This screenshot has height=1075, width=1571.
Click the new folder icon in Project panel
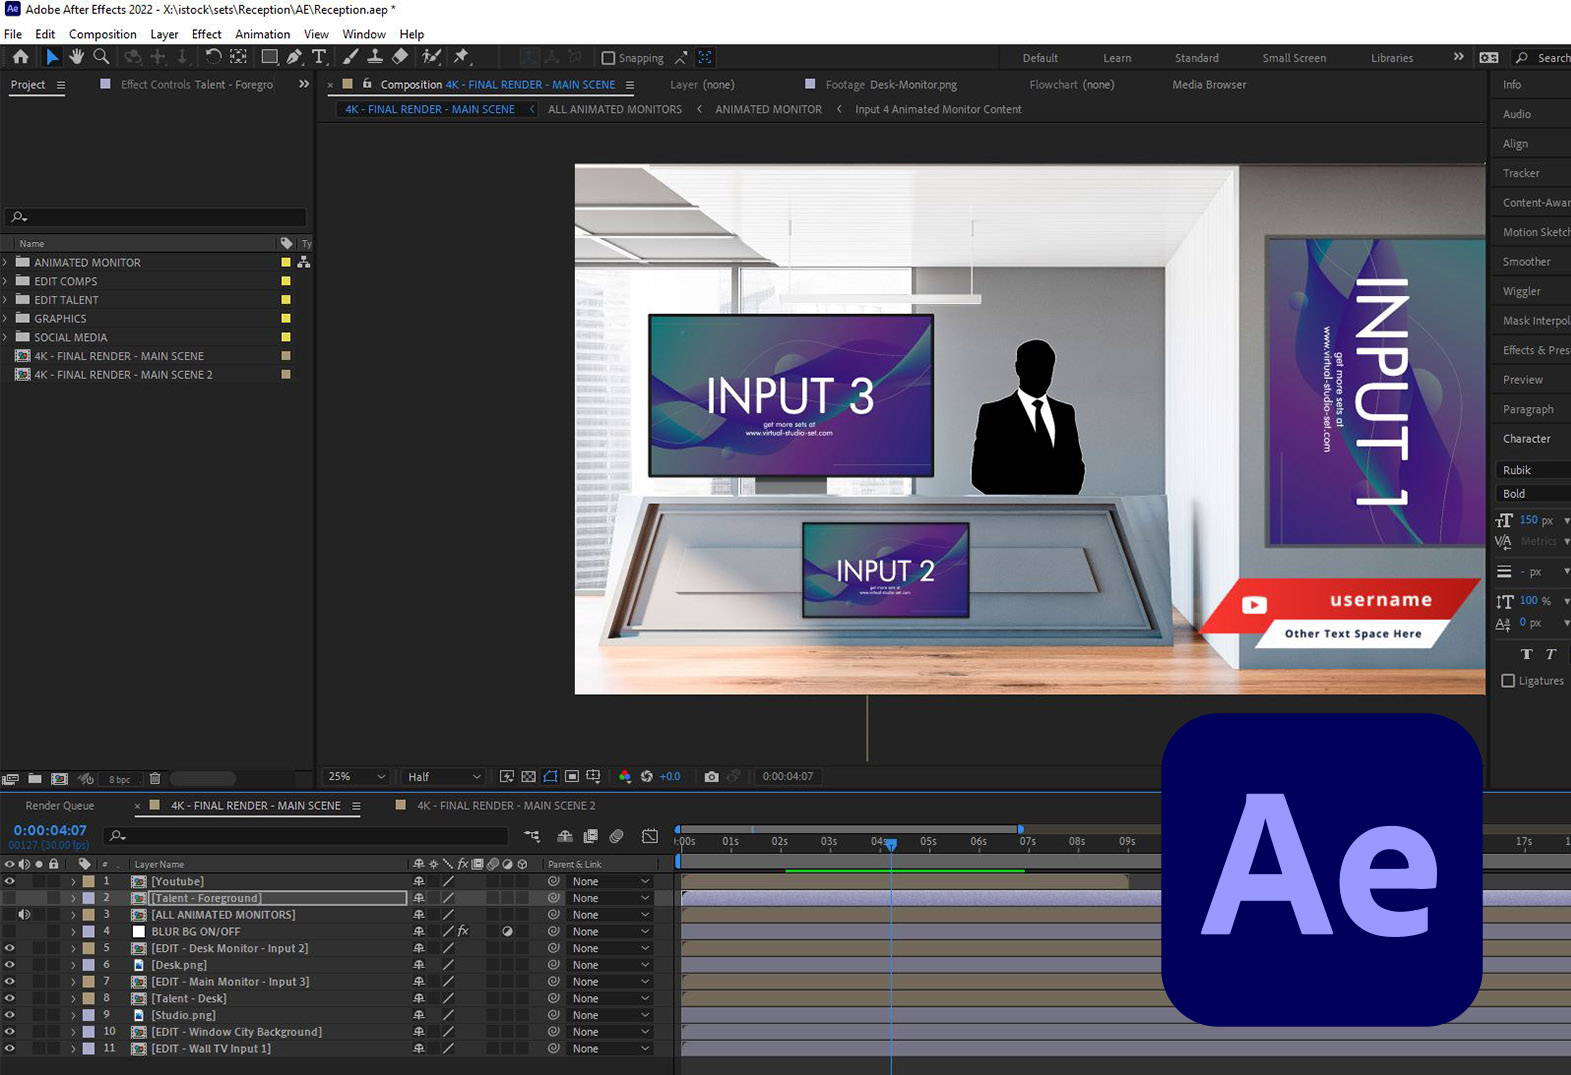tap(35, 778)
